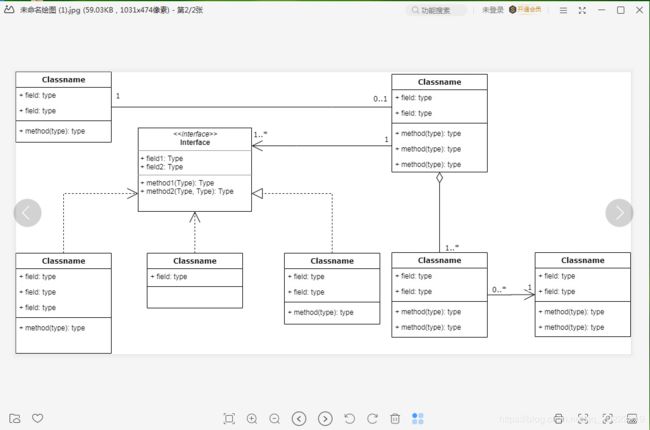
Task: Click the app logo in title bar
Action: tap(9, 10)
